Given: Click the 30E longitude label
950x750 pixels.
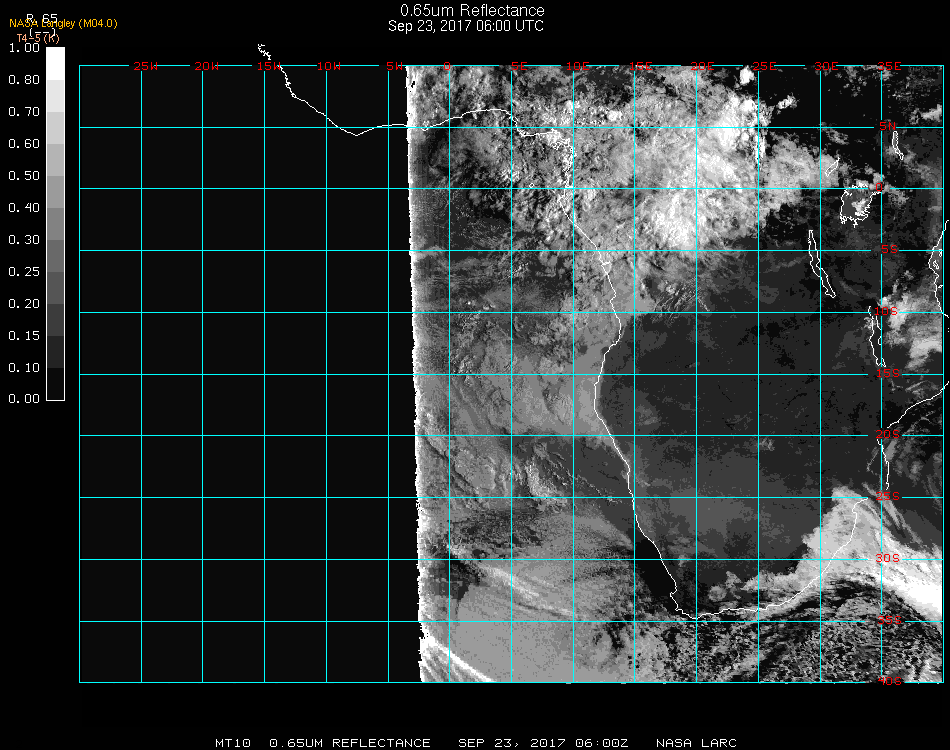Looking at the screenshot, I should tap(826, 66).
